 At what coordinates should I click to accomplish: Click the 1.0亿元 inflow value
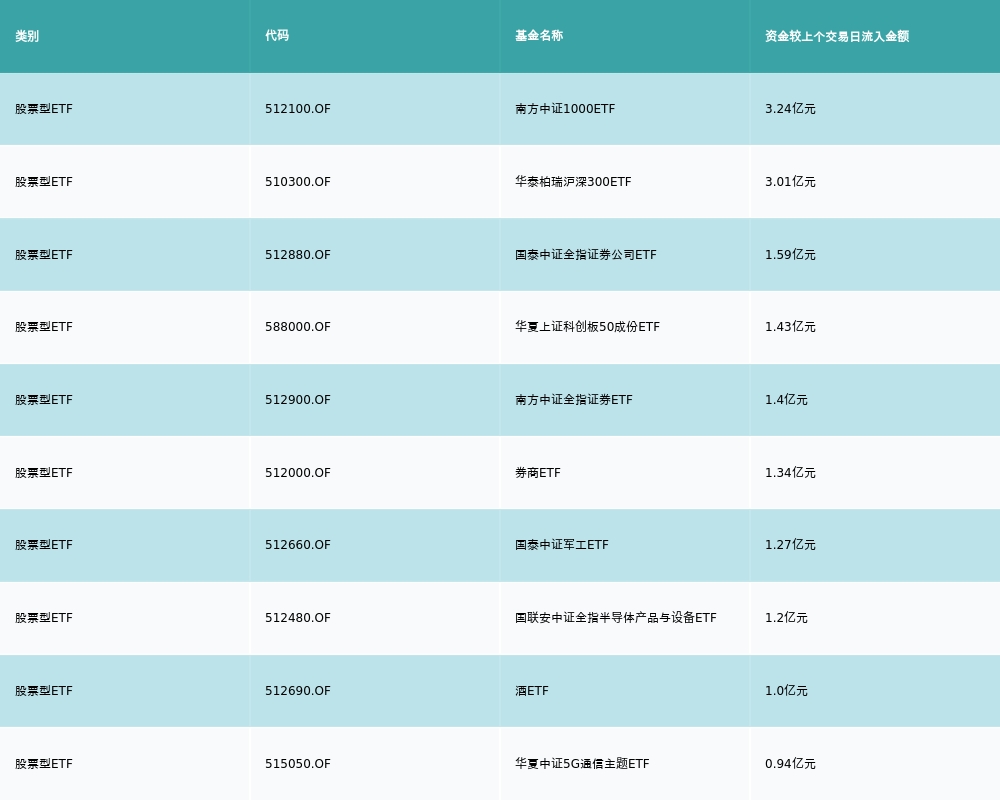coord(786,691)
